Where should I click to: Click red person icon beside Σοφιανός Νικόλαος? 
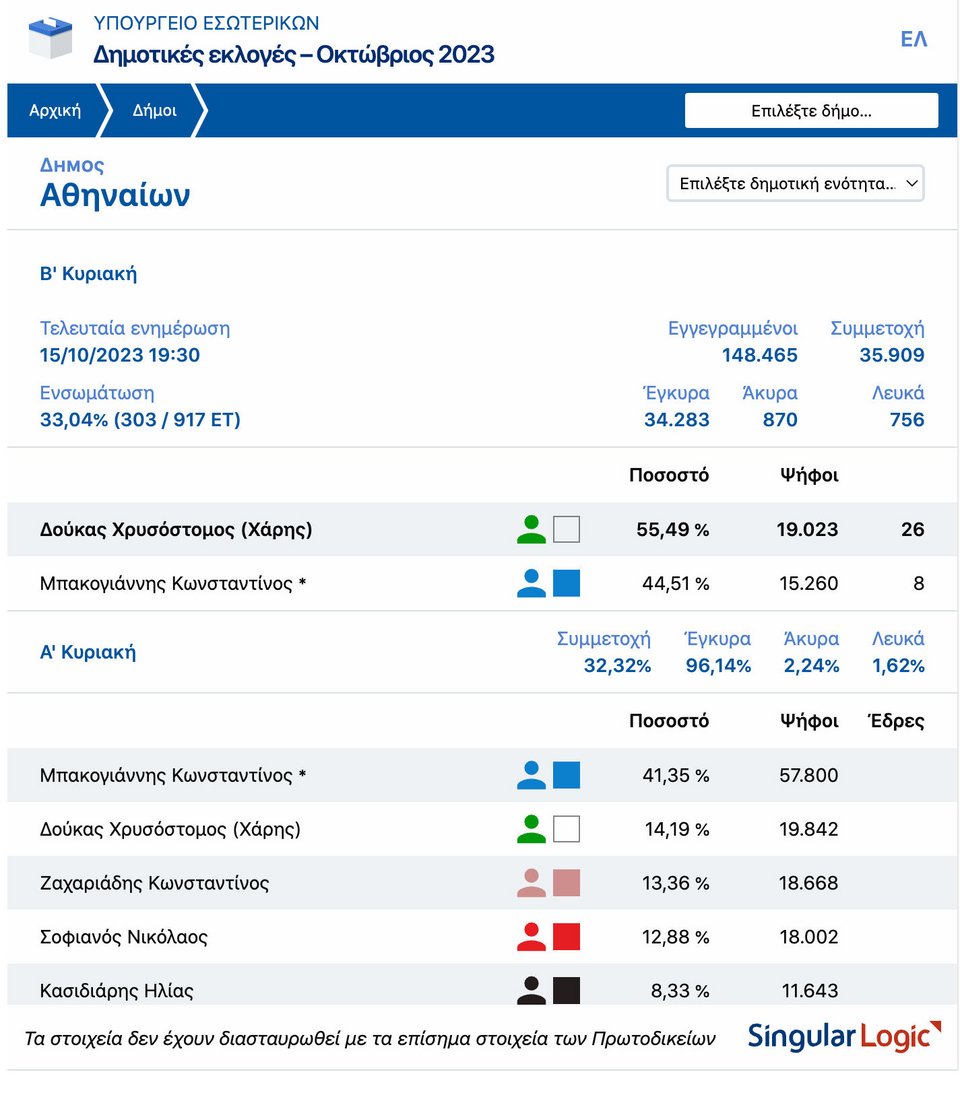point(531,937)
